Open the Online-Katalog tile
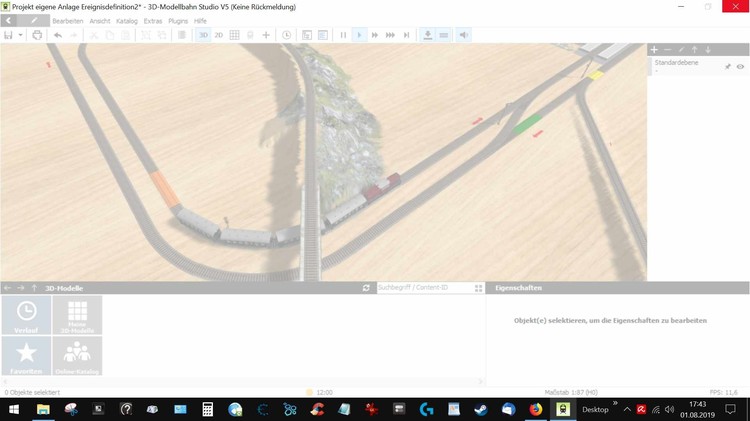Viewport: 750px width, 421px height. point(77,356)
